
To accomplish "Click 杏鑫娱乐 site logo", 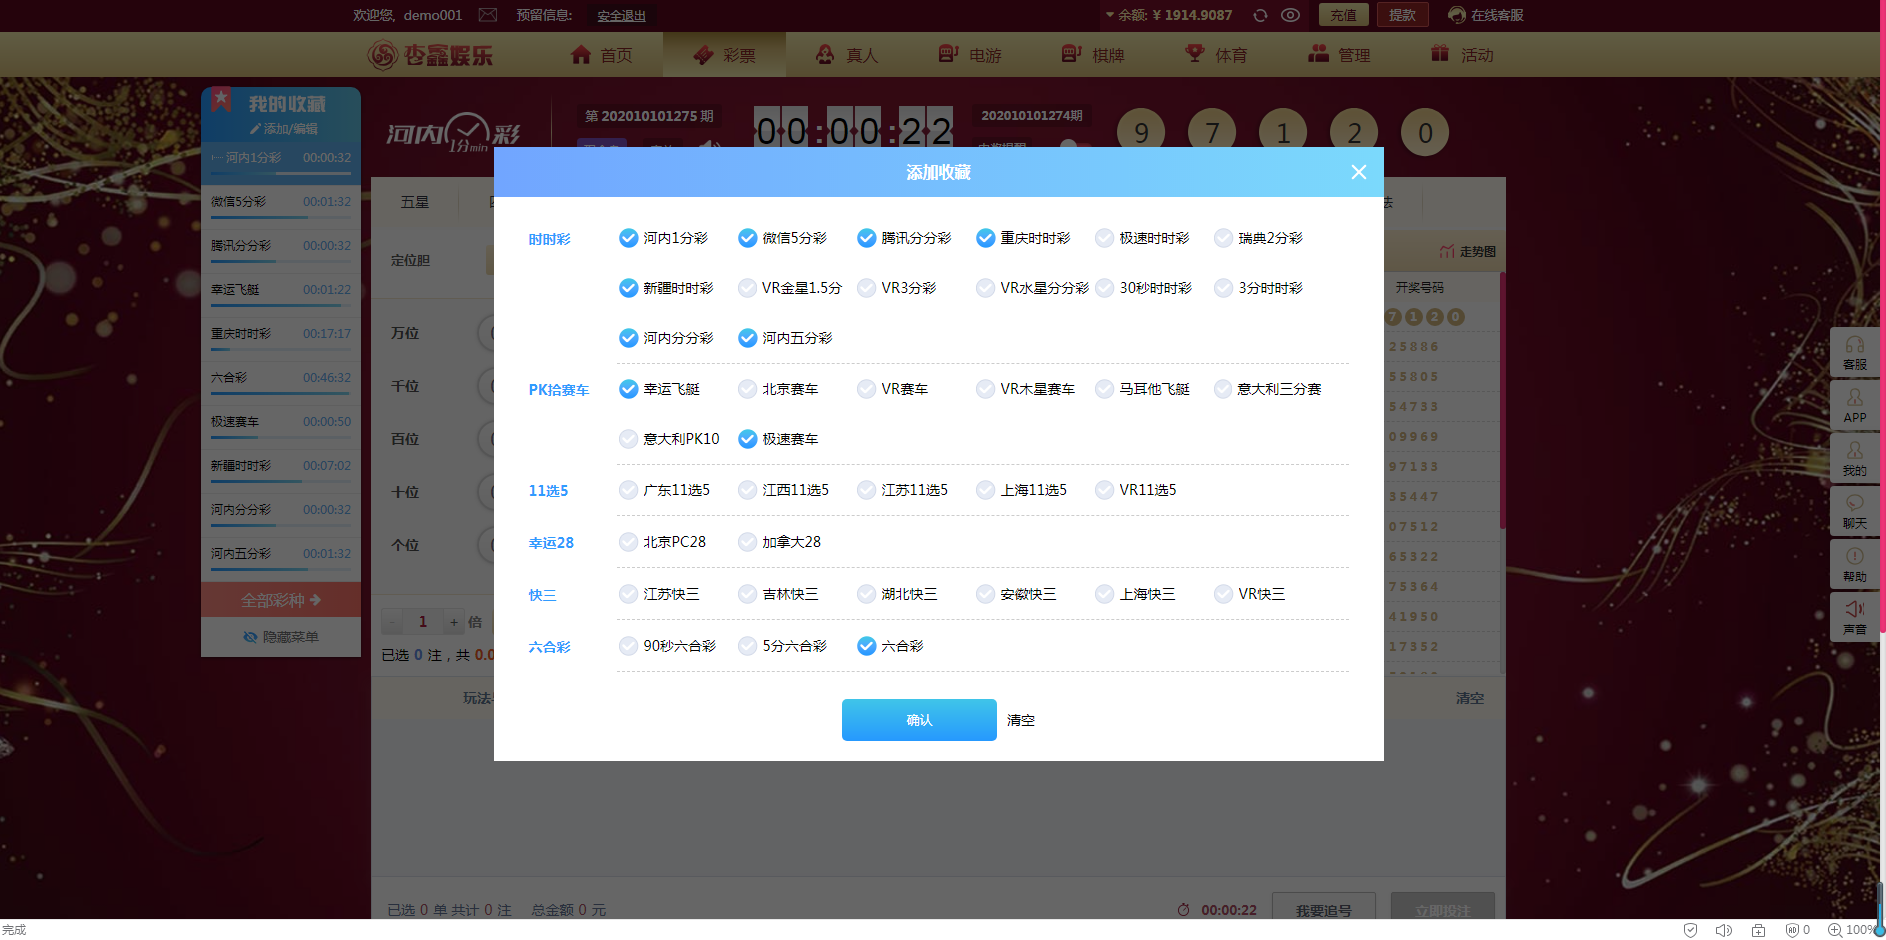I will pos(430,55).
